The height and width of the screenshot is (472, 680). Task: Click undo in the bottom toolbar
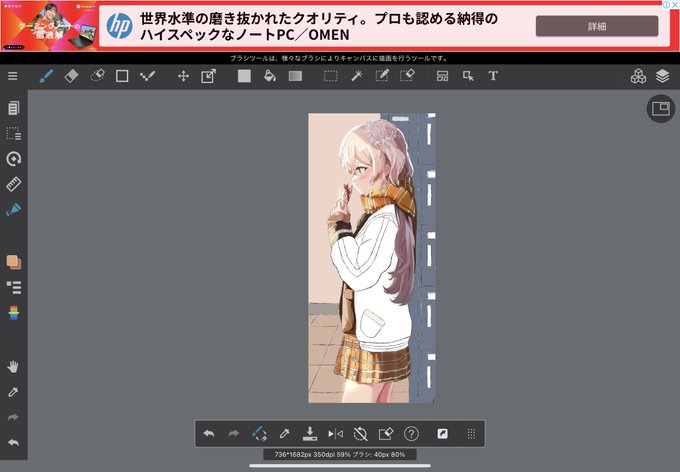point(209,433)
